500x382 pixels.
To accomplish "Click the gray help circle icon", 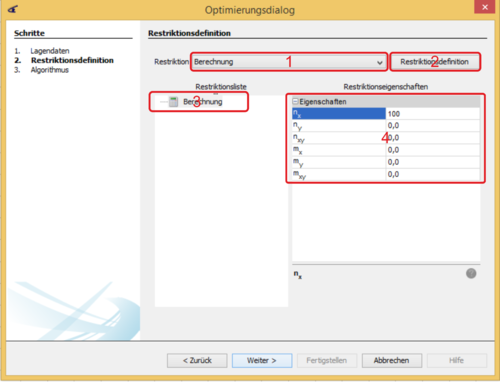I will tap(471, 273).
